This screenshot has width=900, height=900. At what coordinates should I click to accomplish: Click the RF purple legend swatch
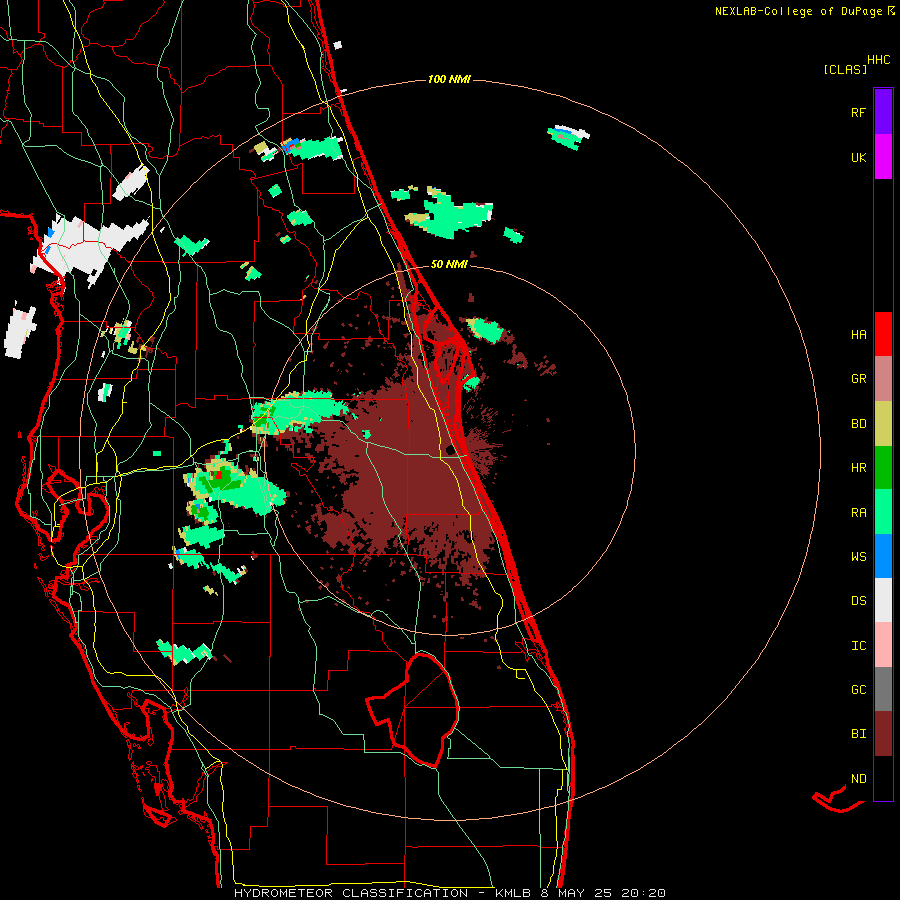[x=883, y=111]
